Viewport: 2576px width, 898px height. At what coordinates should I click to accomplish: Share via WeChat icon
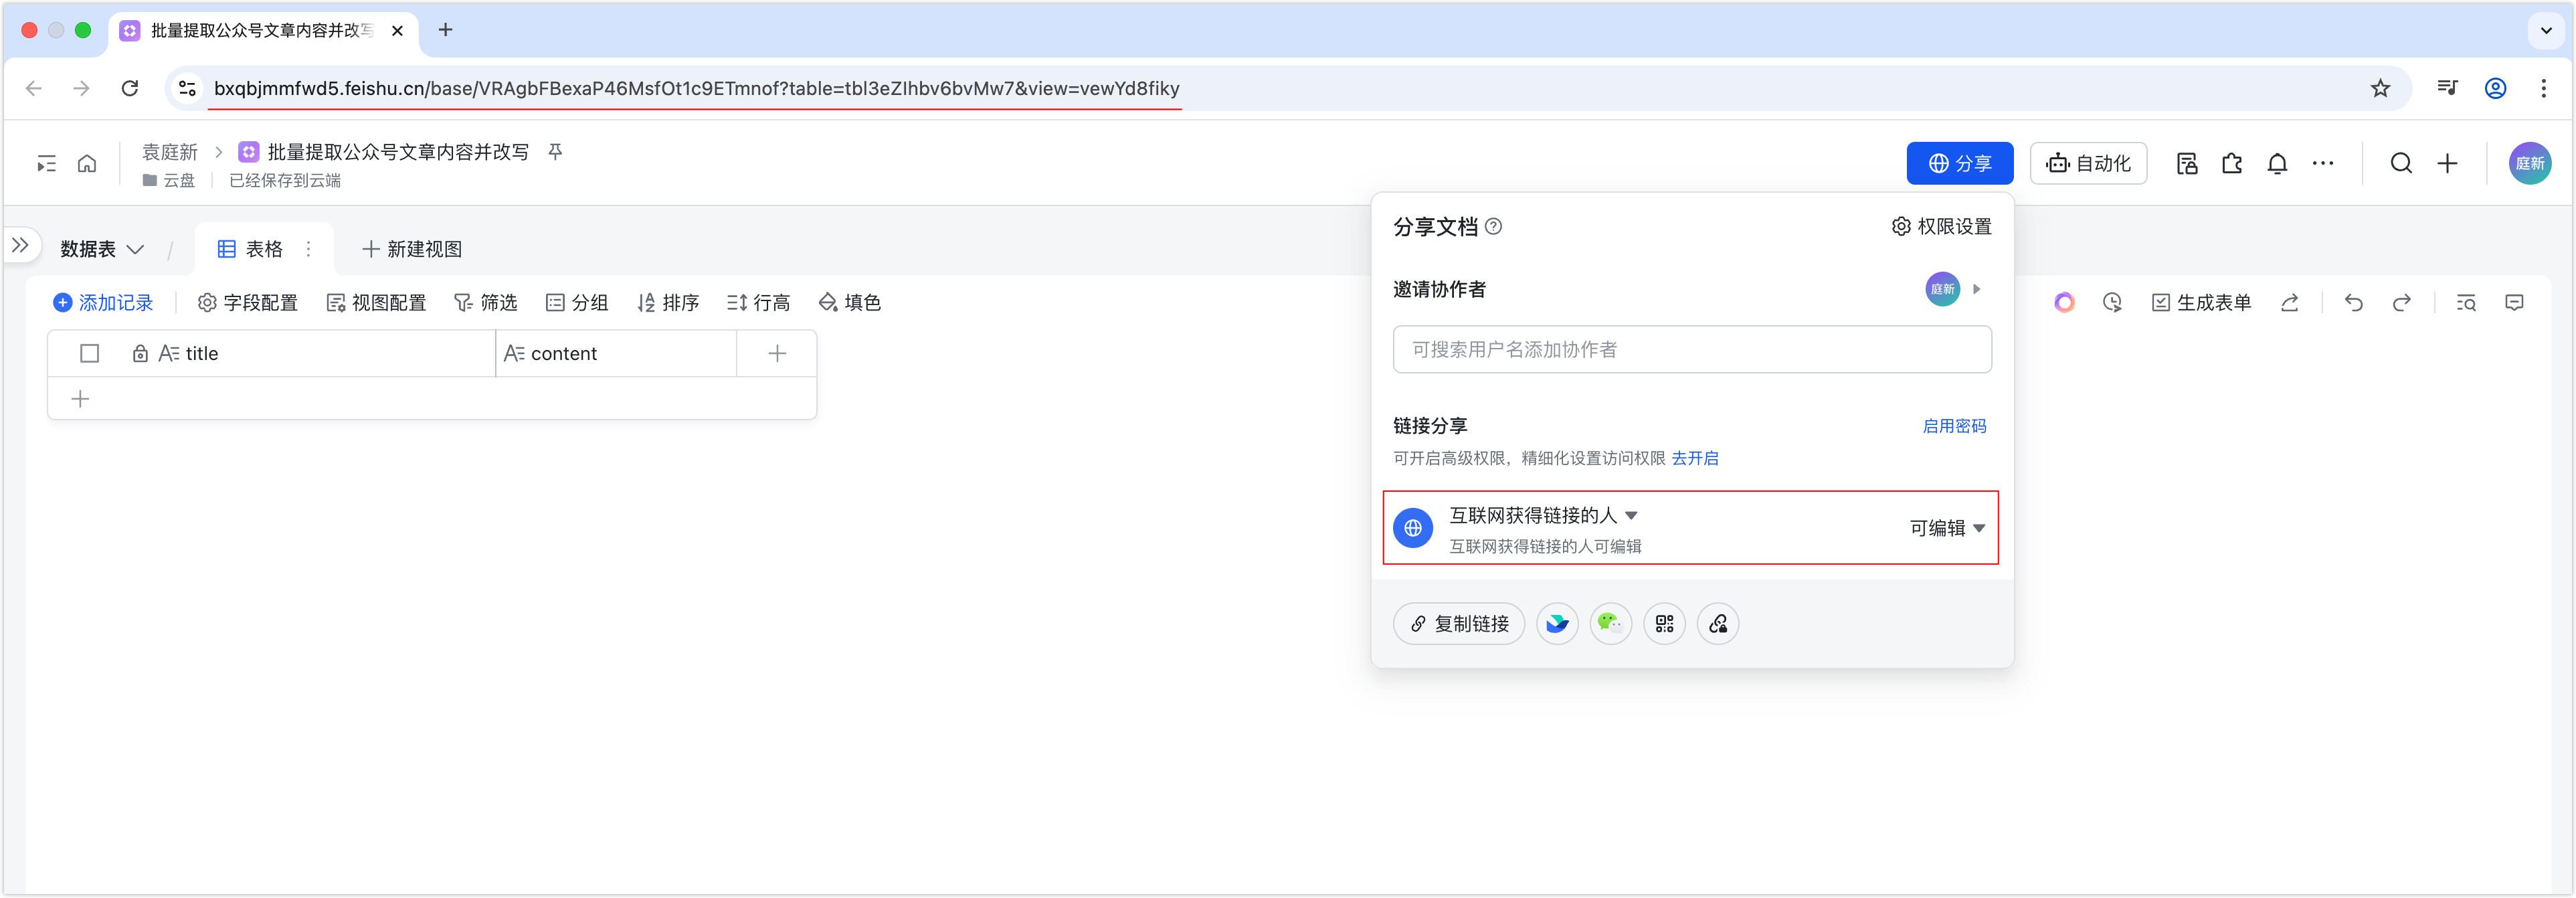(1610, 624)
